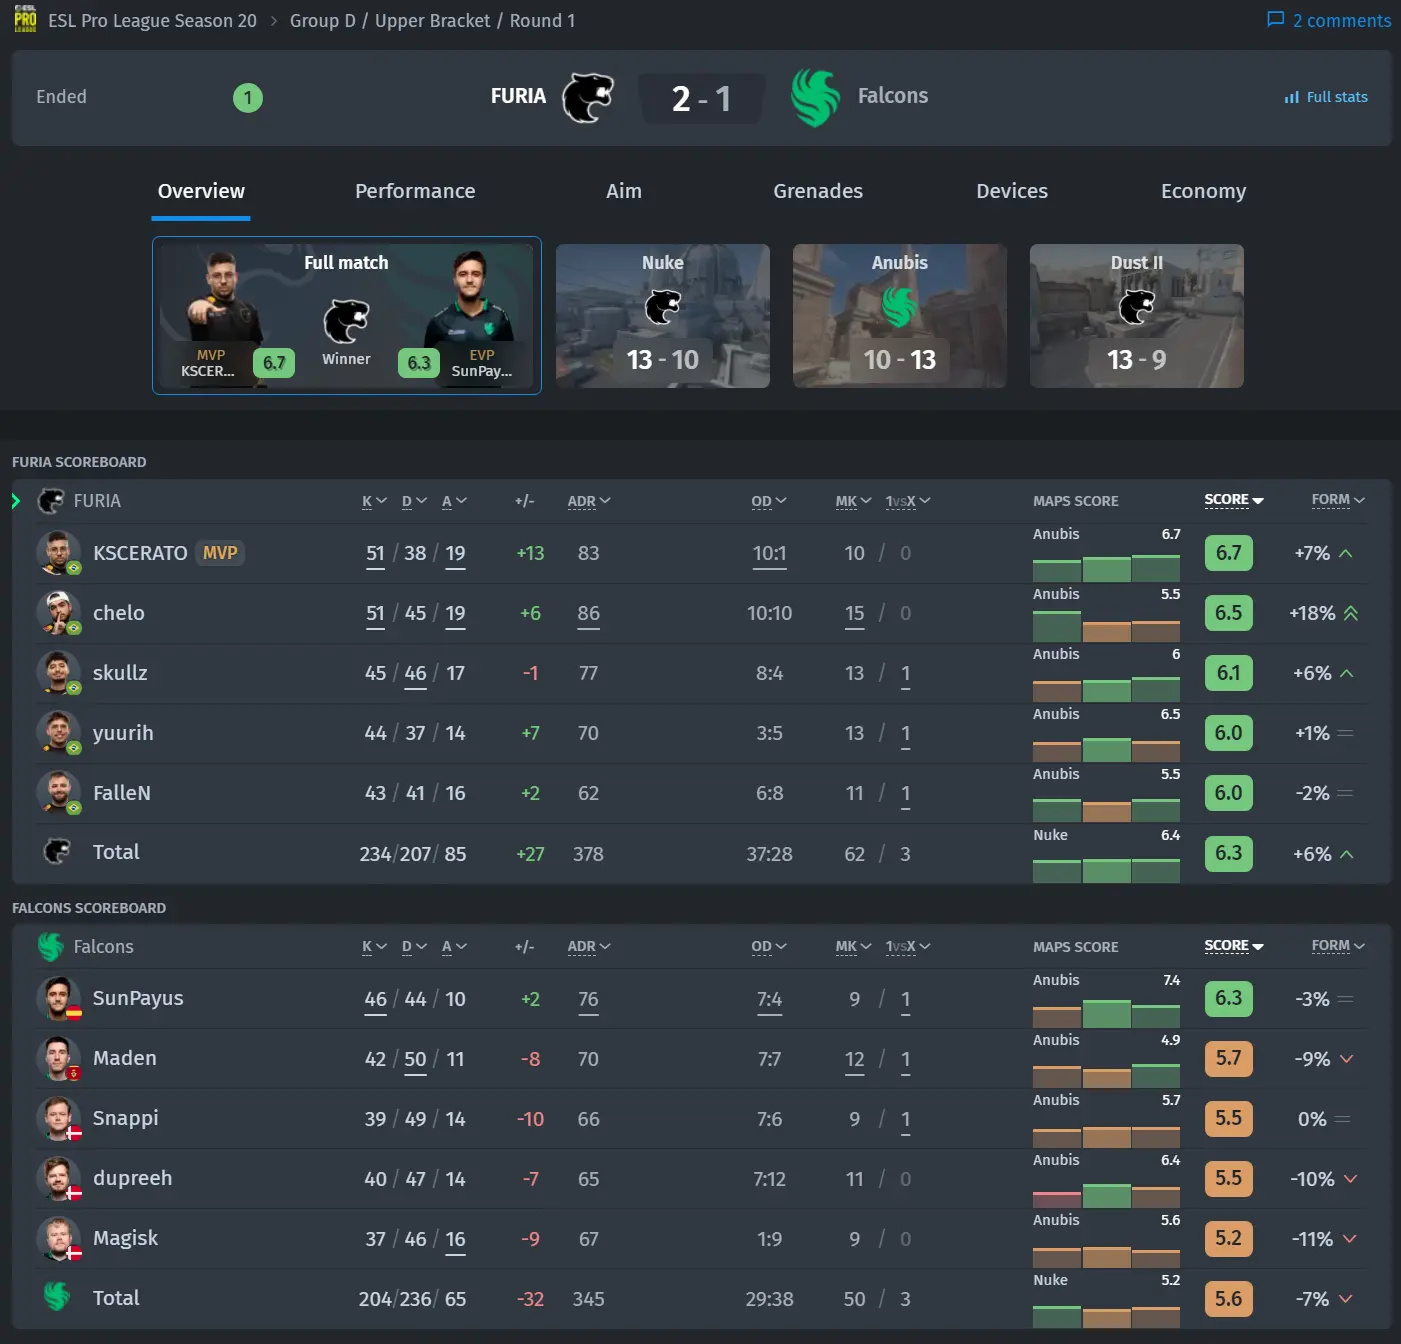The height and width of the screenshot is (1344, 1401).
Task: Sort FURIA scoreboard by SCORE
Action: coord(1234,500)
